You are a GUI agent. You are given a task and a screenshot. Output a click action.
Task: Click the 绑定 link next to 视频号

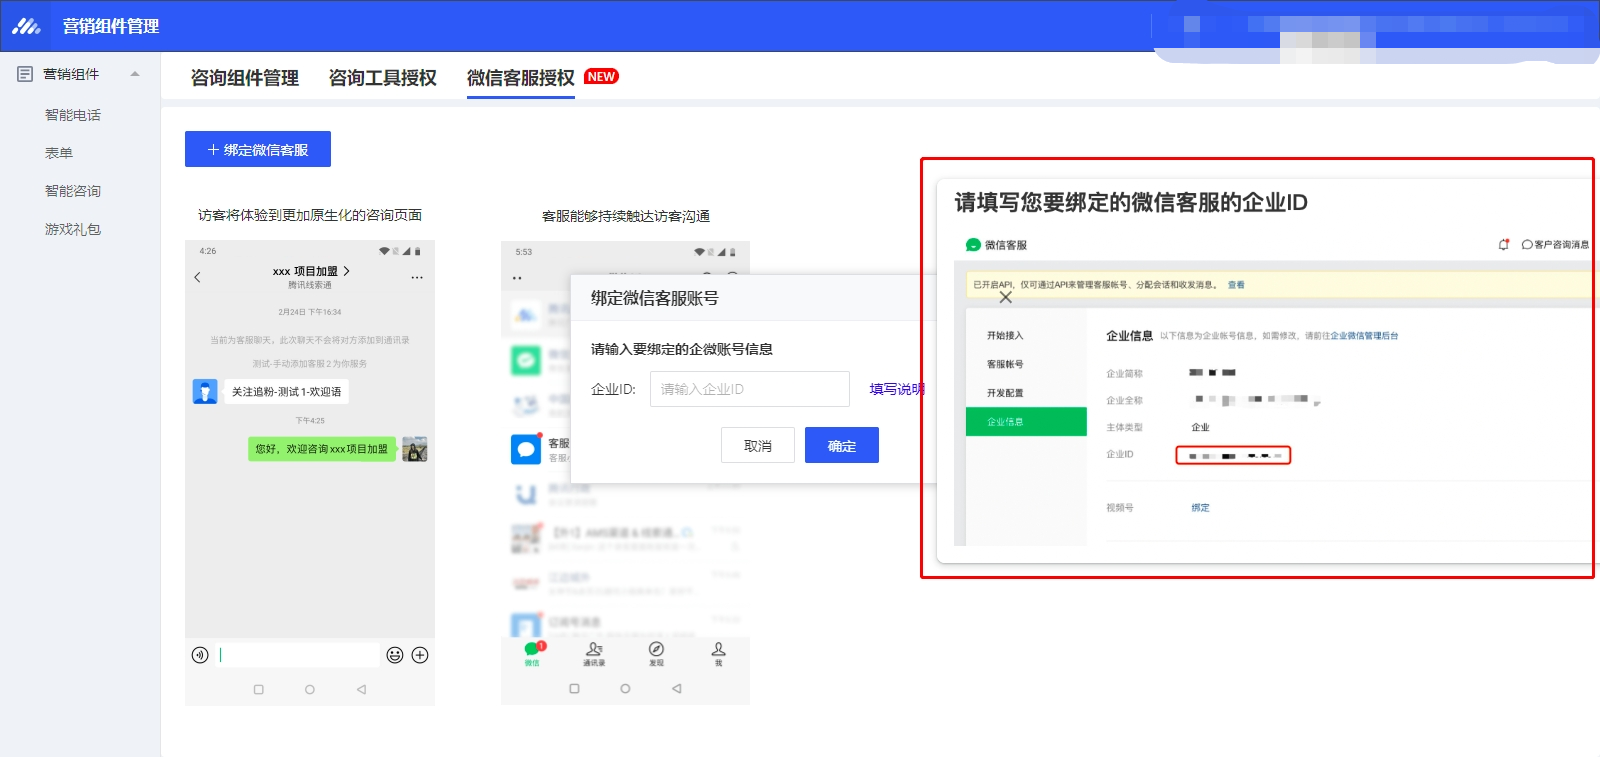coord(1200,508)
